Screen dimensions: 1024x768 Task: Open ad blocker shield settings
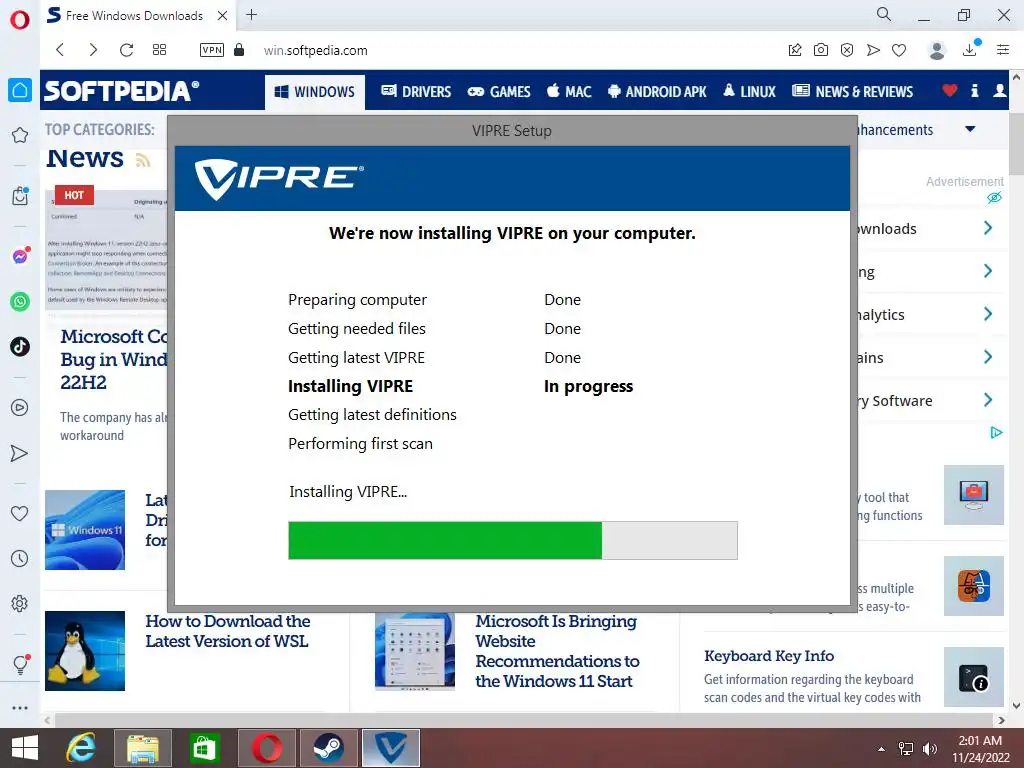[x=847, y=50]
